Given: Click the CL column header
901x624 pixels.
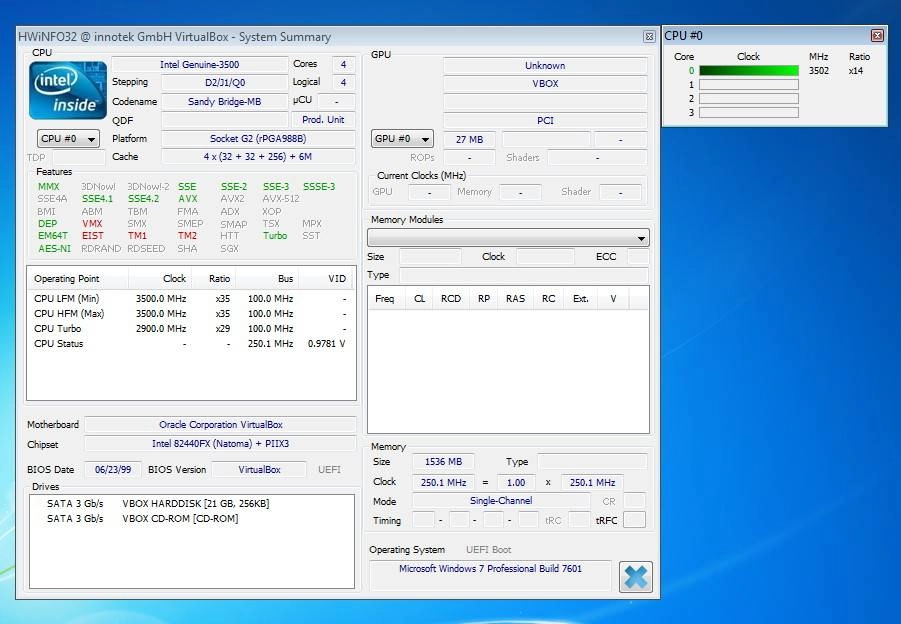Looking at the screenshot, I should point(419,299).
